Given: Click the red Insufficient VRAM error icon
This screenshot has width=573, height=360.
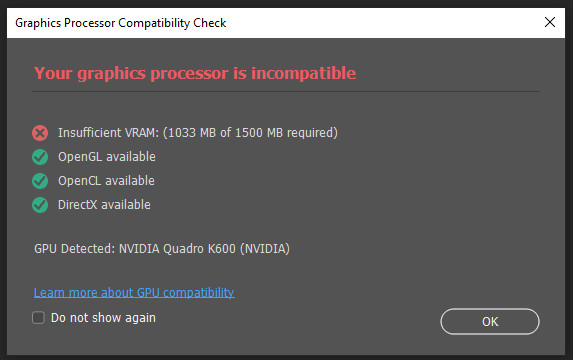Looking at the screenshot, I should click(x=40, y=133).
